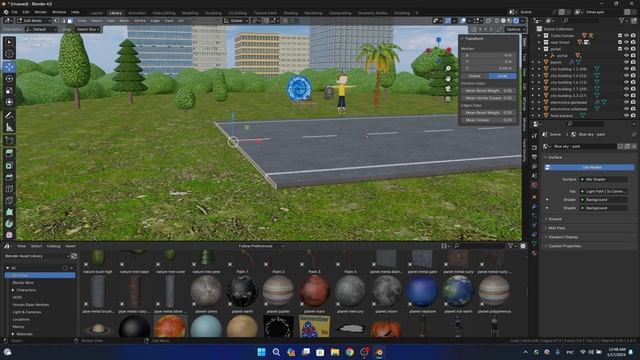Switch to the Animation workspace tab
This screenshot has height=360, width=640.
tap(137, 13)
